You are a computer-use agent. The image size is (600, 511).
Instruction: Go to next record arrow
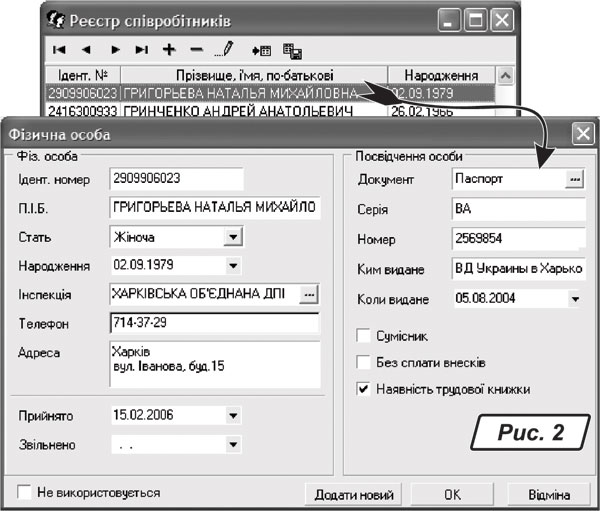click(x=115, y=49)
